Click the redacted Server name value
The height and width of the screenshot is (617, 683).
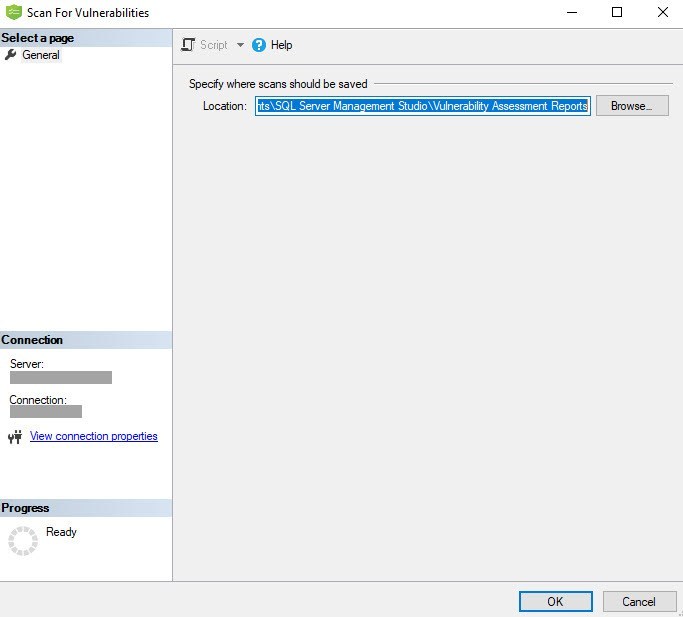pyautogui.click(x=61, y=378)
